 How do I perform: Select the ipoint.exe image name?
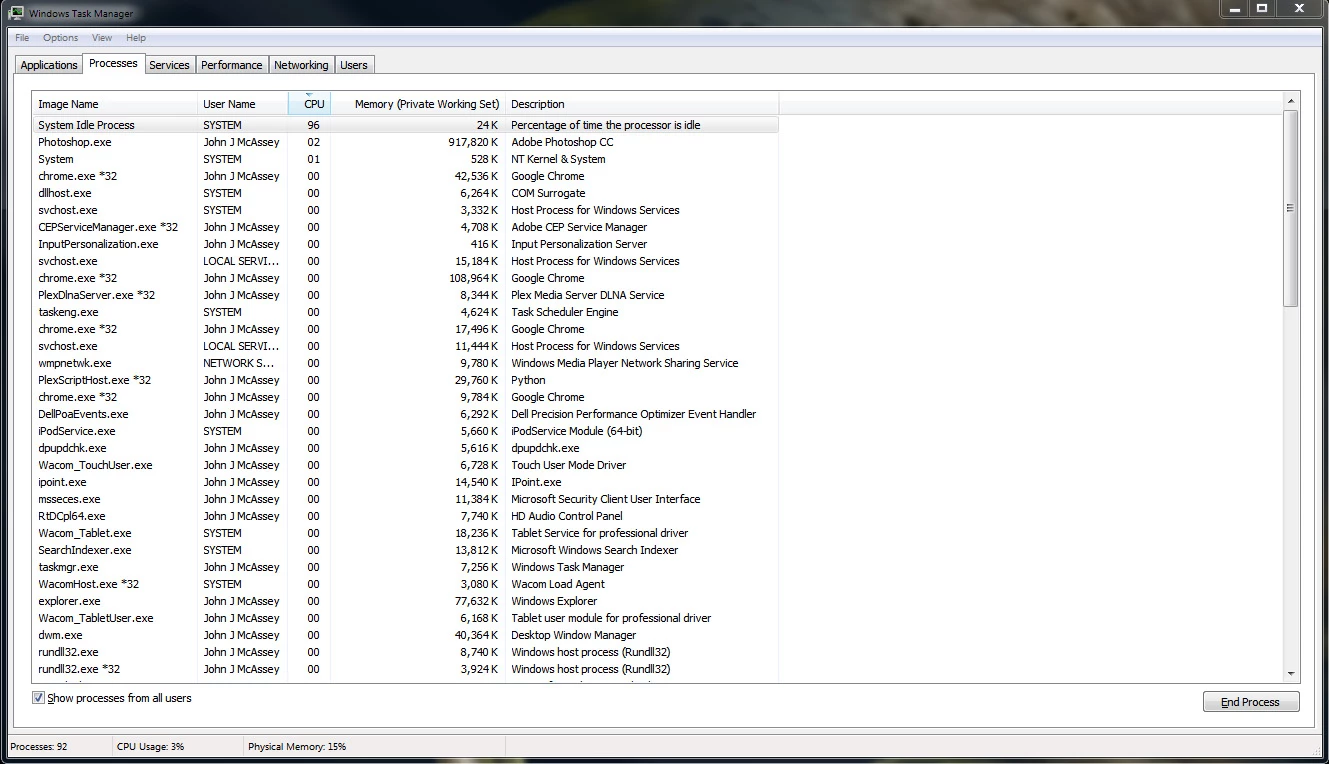click(x=62, y=482)
